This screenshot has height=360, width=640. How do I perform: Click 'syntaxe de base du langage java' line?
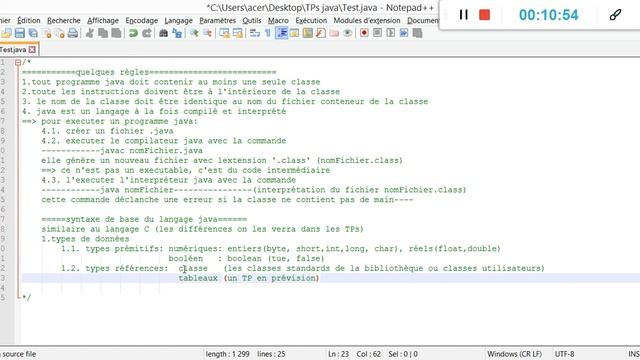144,219
